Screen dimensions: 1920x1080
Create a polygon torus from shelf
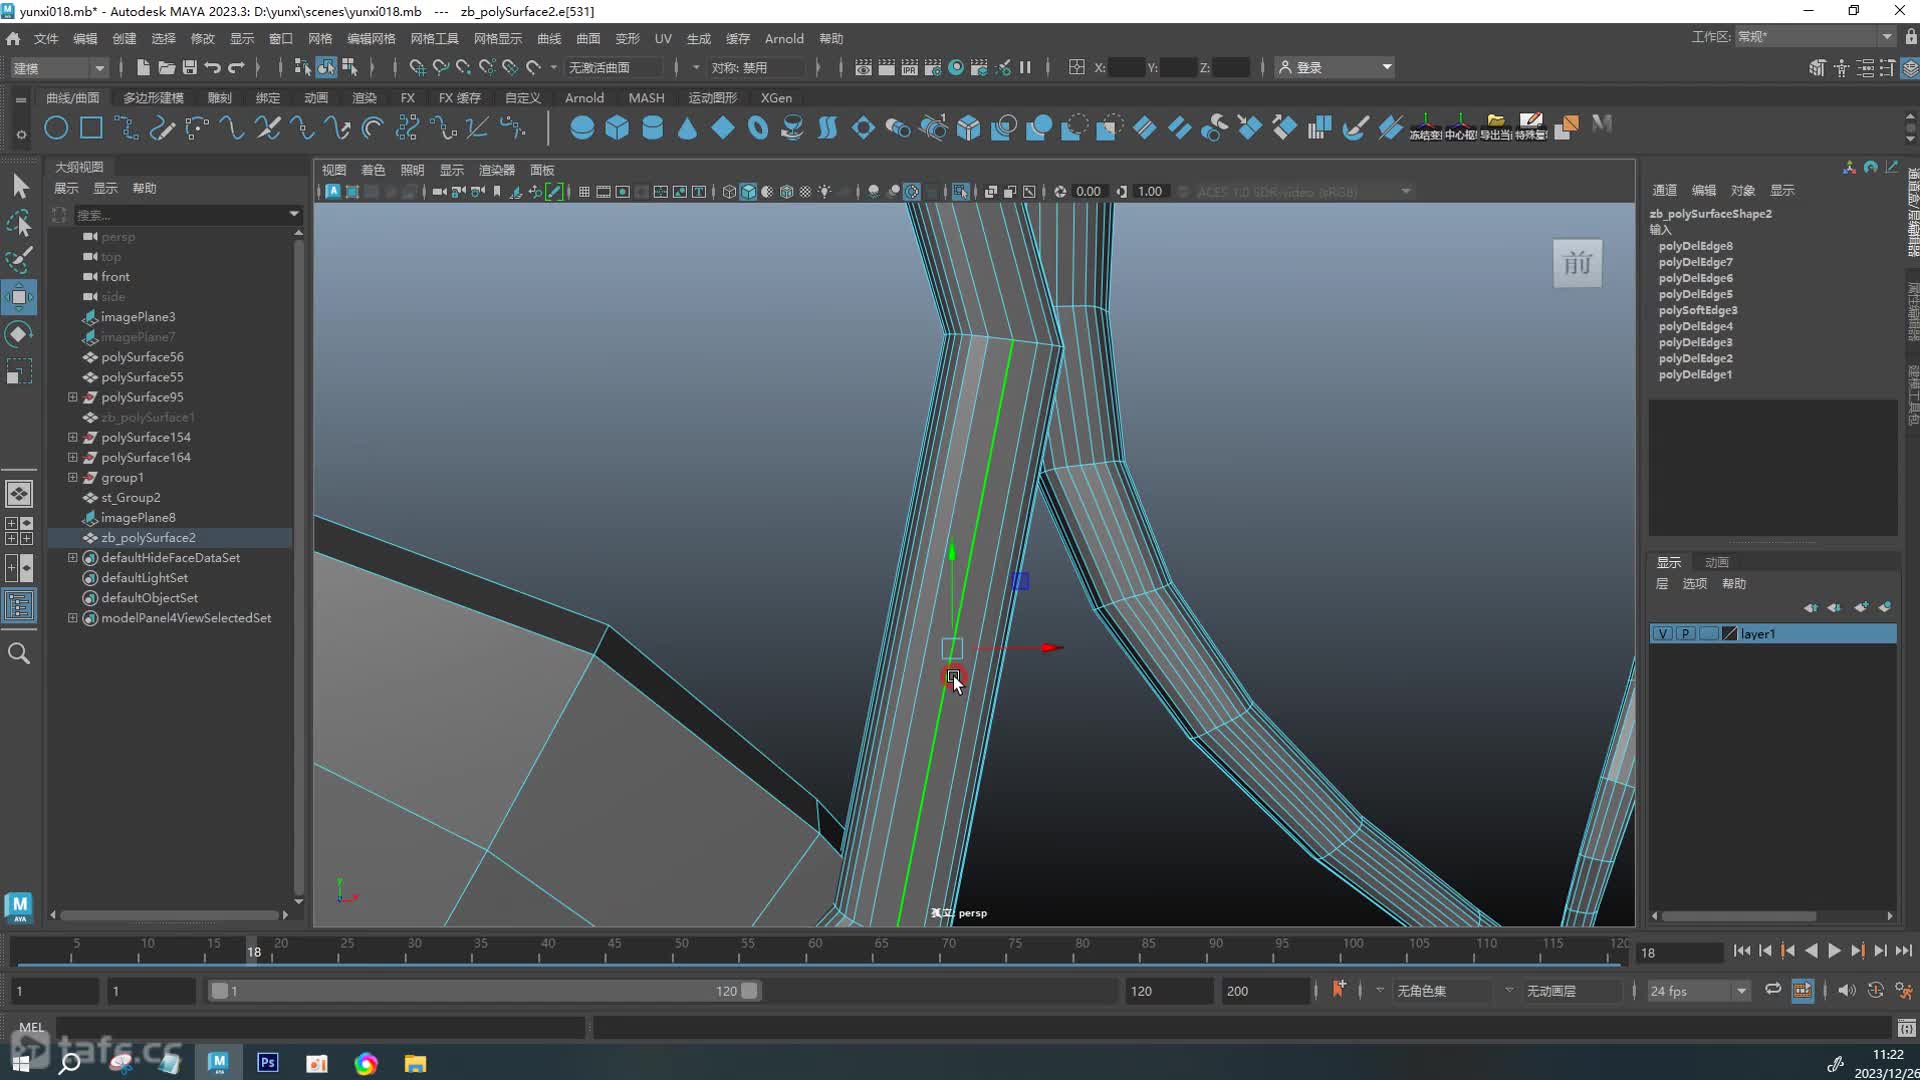757,127
